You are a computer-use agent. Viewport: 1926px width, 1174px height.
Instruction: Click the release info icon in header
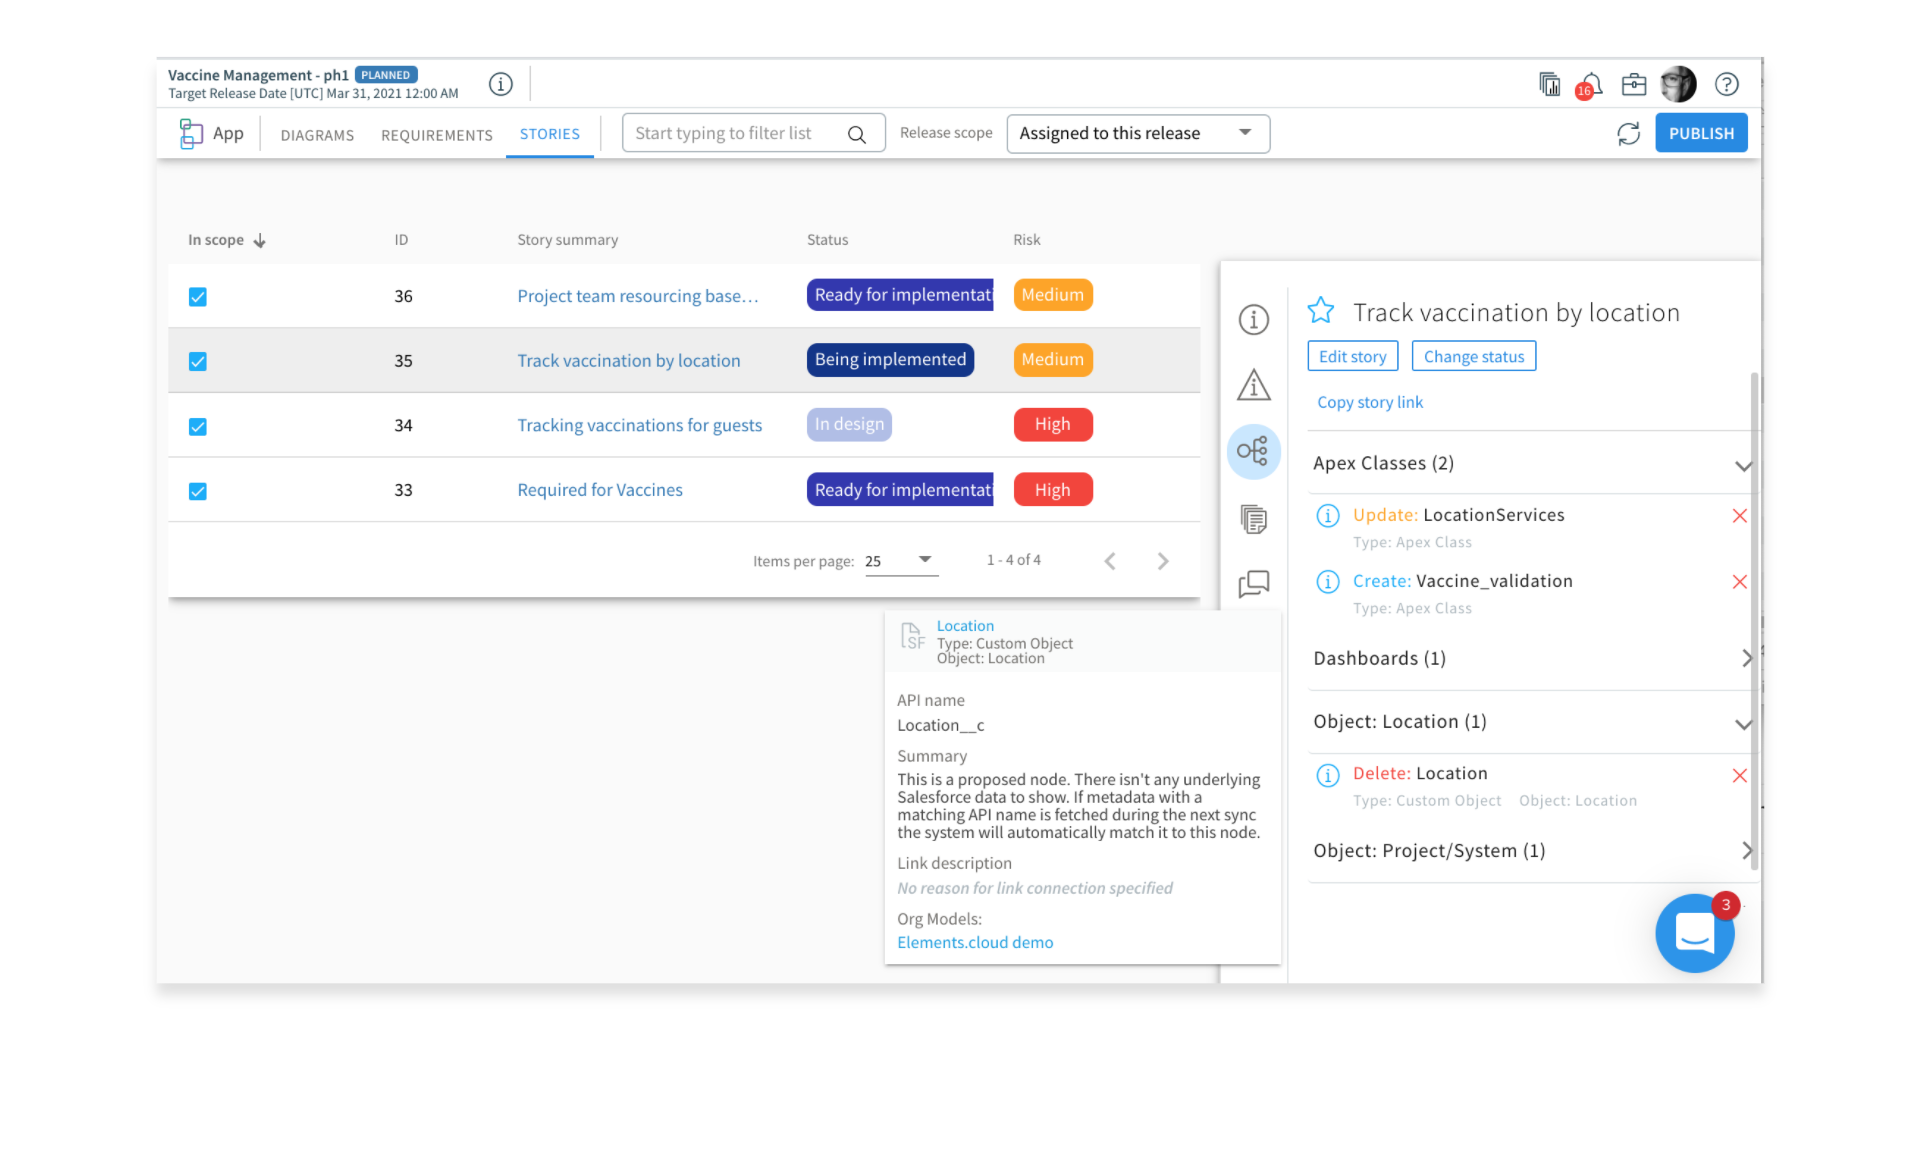pyautogui.click(x=501, y=84)
